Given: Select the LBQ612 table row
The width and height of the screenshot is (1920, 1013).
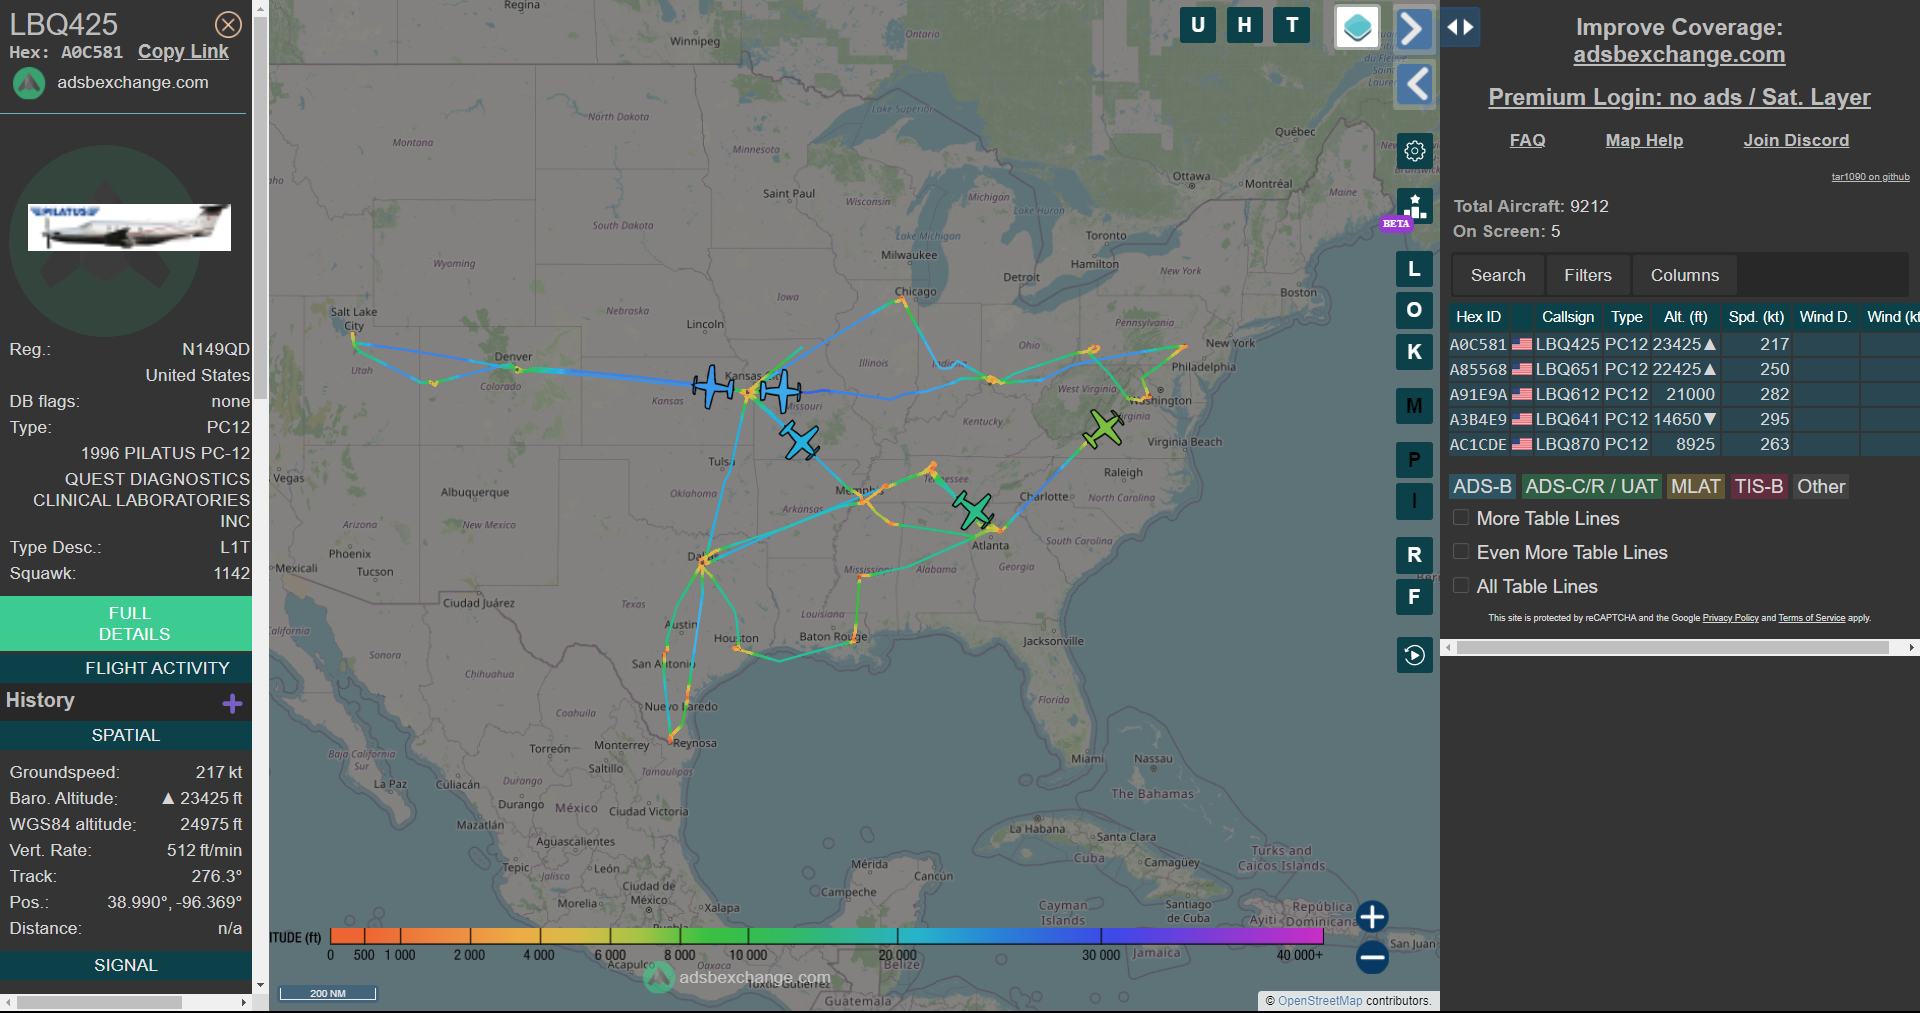Looking at the screenshot, I should point(1684,394).
